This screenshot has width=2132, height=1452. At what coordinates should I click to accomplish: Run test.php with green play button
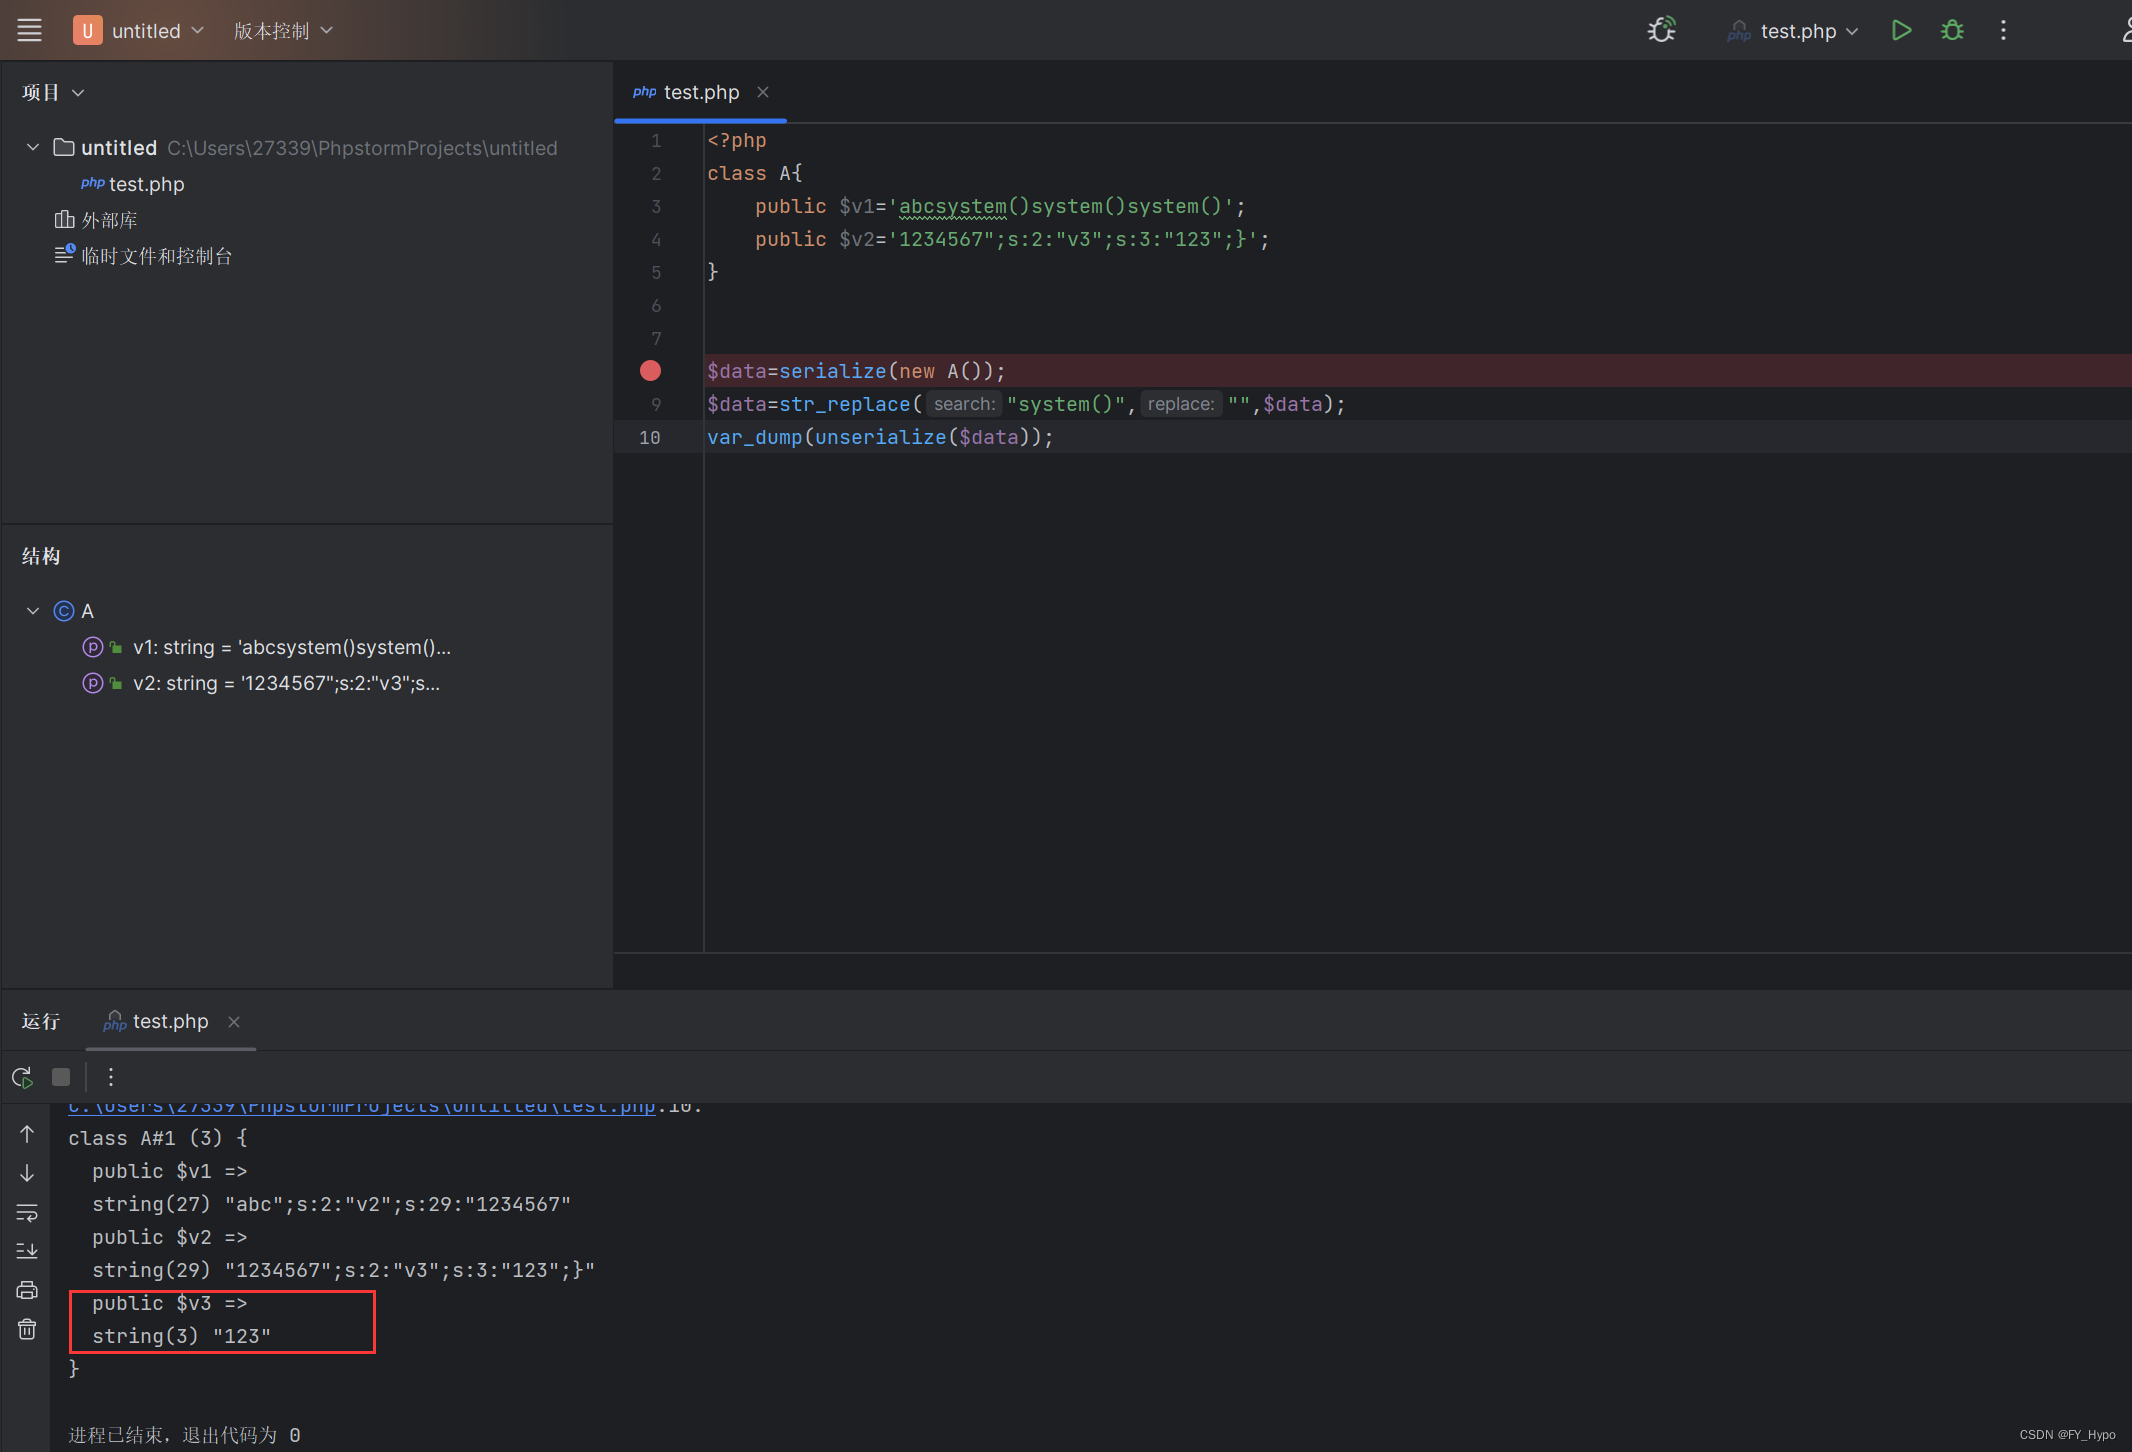pyautogui.click(x=1901, y=31)
